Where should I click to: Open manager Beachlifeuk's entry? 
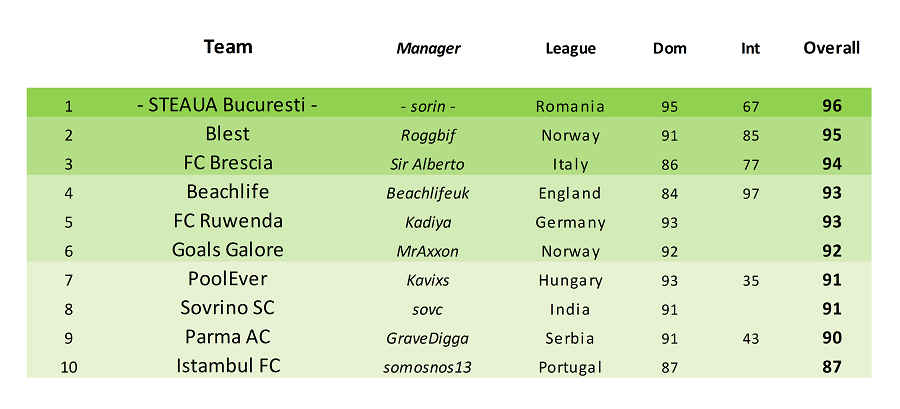coord(428,193)
